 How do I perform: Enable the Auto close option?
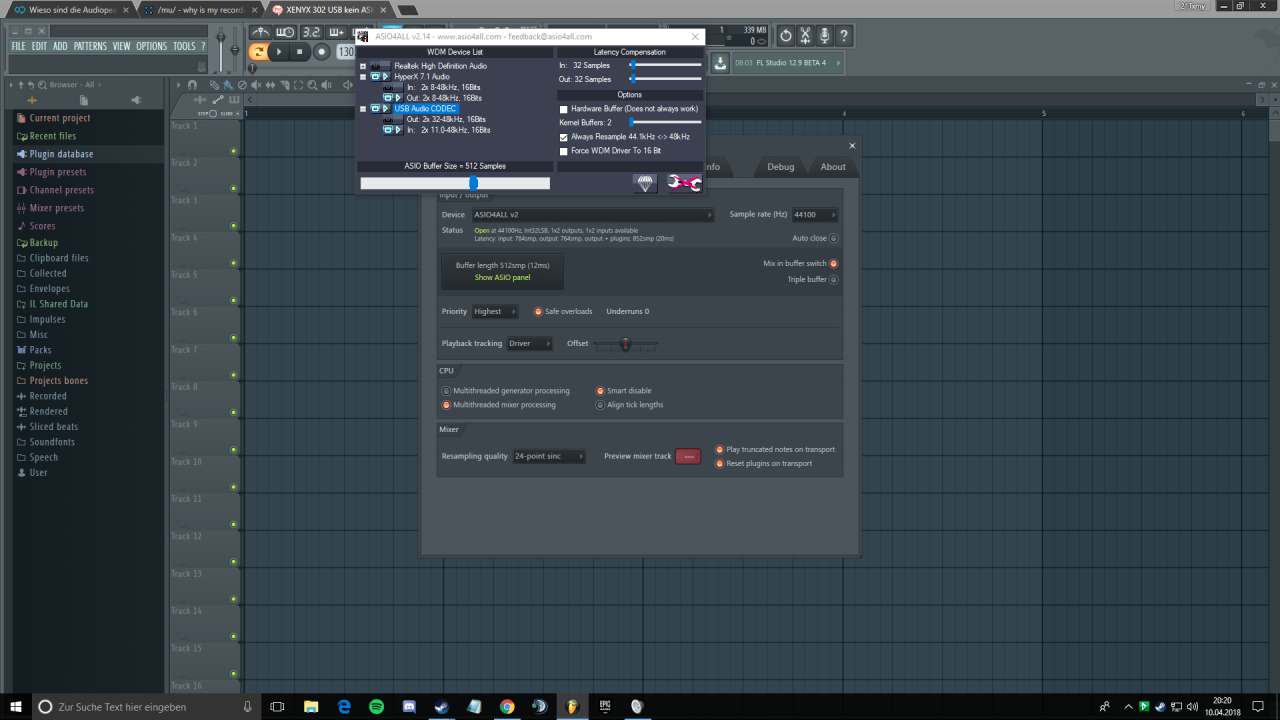click(833, 238)
